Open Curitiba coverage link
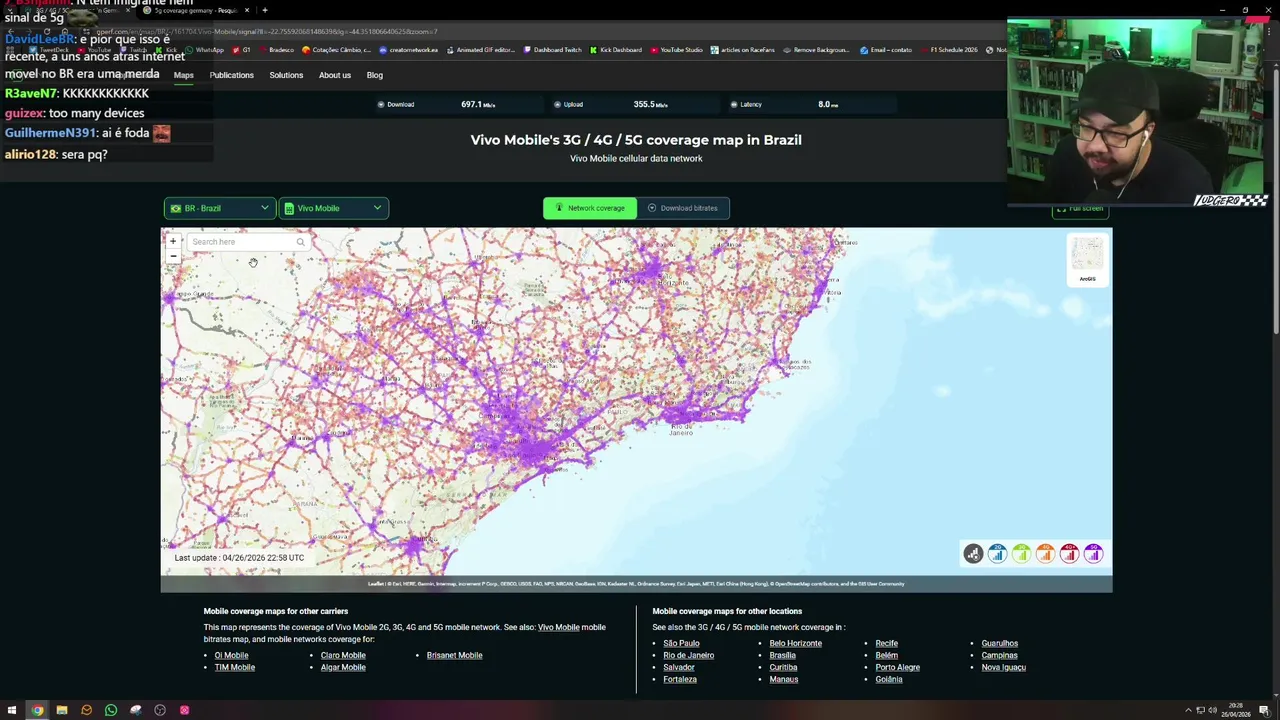 pos(783,667)
